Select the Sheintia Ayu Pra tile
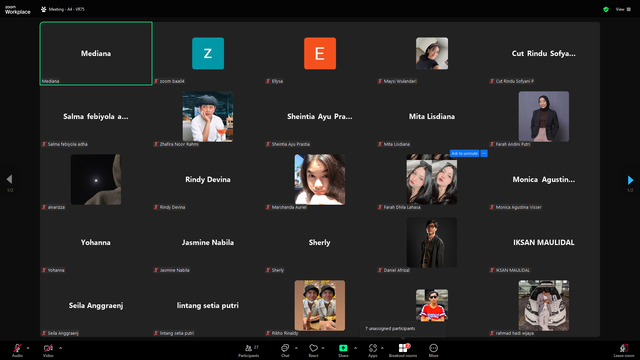The image size is (640, 360). point(320,117)
